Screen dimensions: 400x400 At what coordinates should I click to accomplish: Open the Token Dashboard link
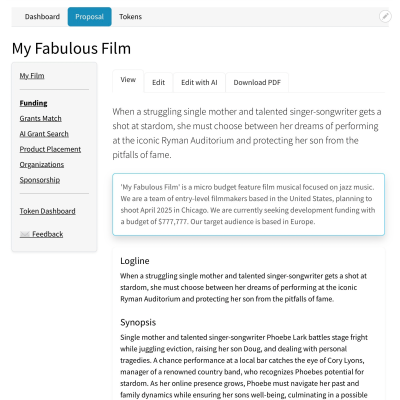point(47,211)
